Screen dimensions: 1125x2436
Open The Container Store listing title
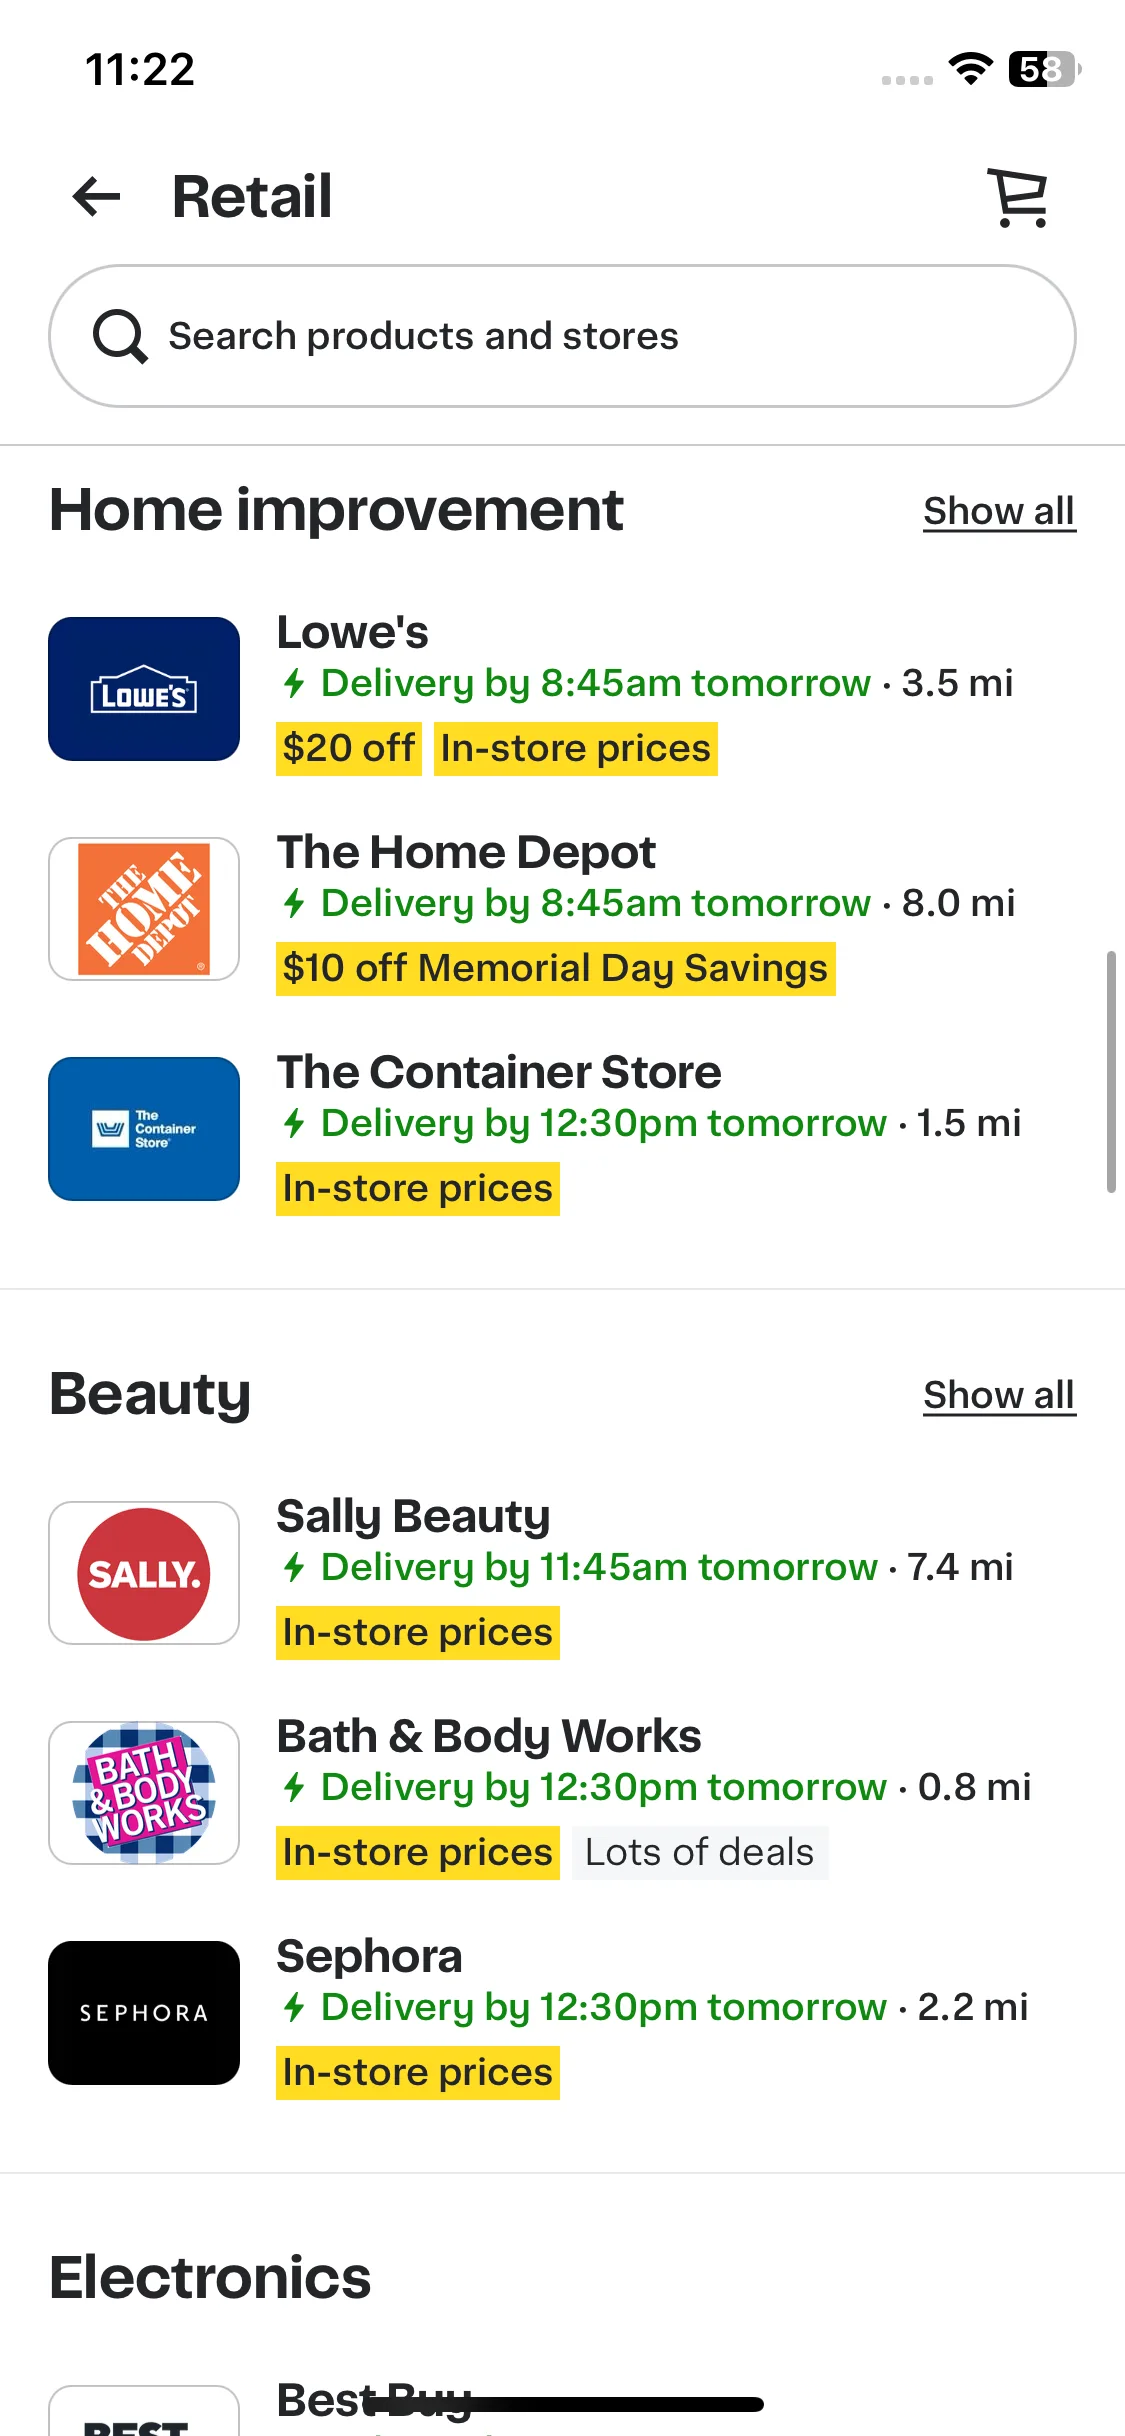499,1072
